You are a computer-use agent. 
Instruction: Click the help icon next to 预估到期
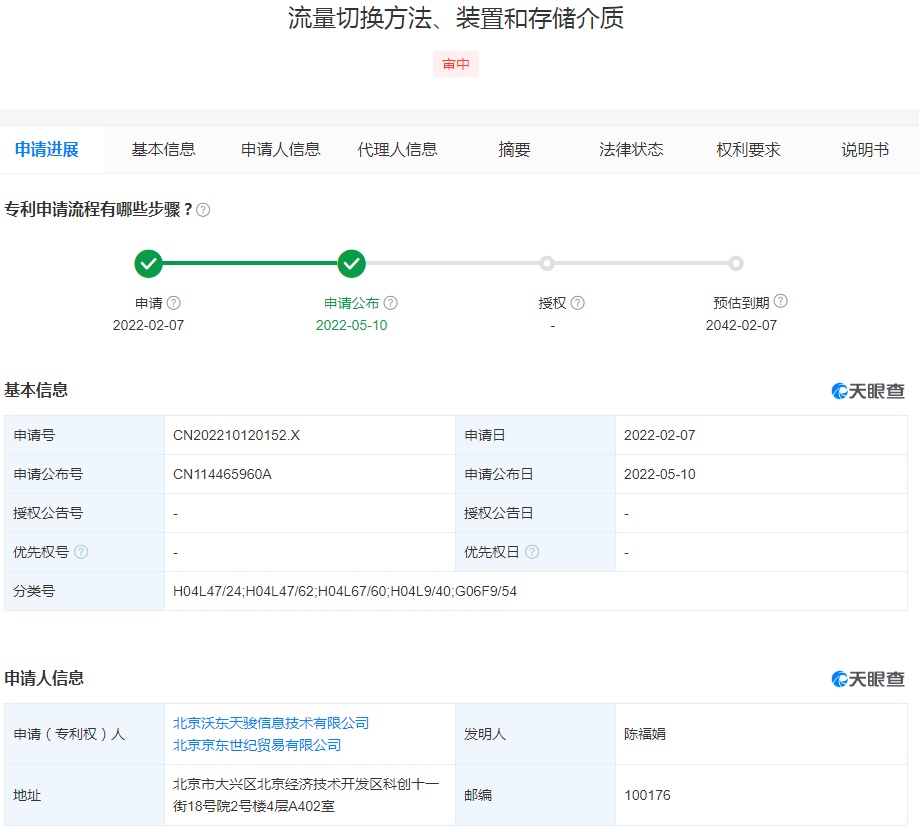tap(780, 301)
